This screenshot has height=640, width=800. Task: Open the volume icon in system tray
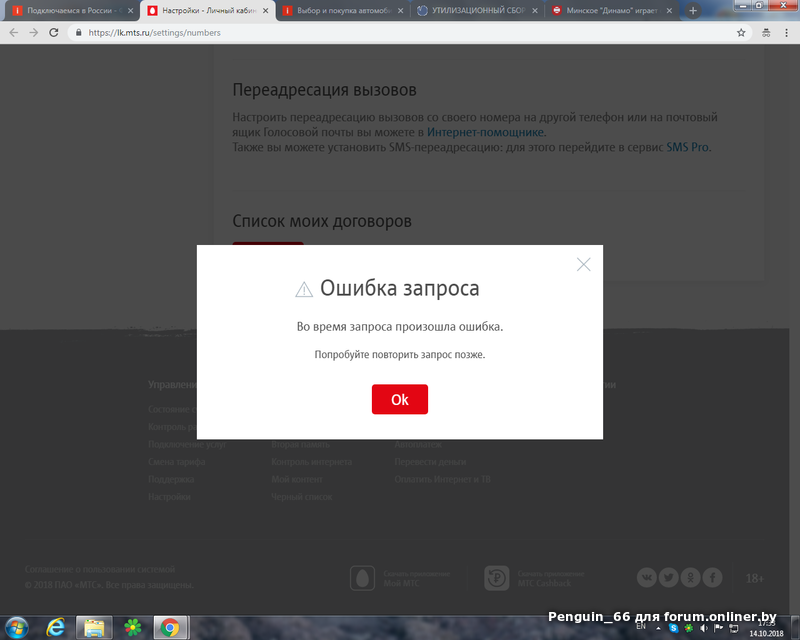[704, 628]
